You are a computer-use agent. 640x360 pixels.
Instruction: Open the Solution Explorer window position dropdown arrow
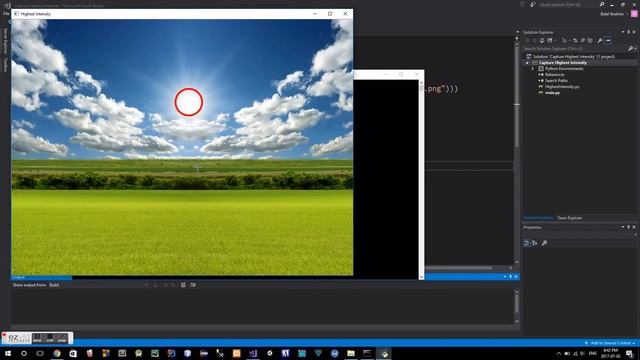[x=623, y=32]
